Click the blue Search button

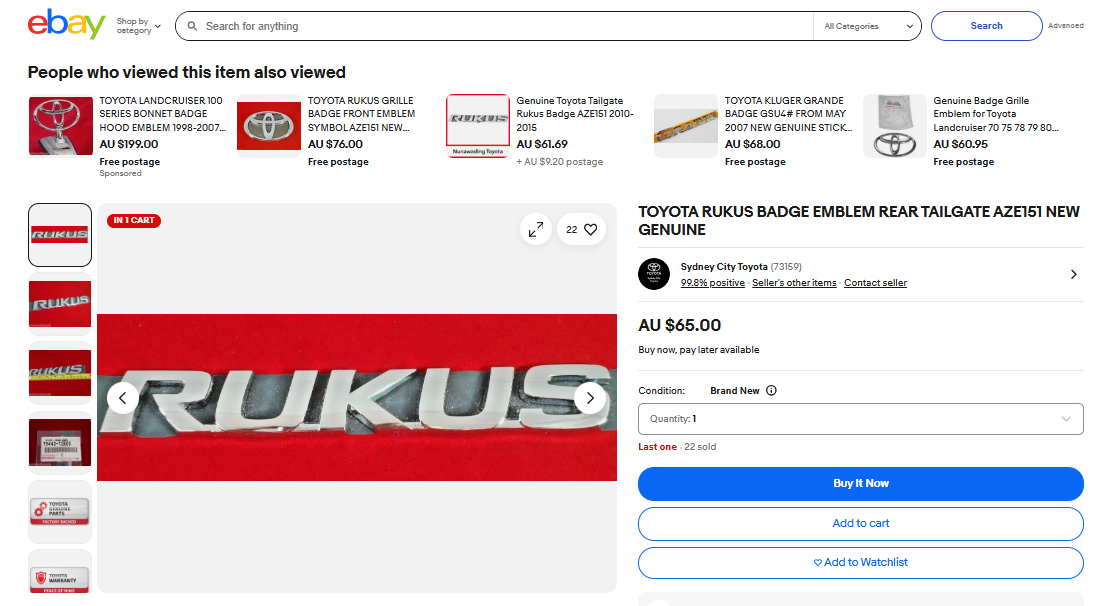986,26
